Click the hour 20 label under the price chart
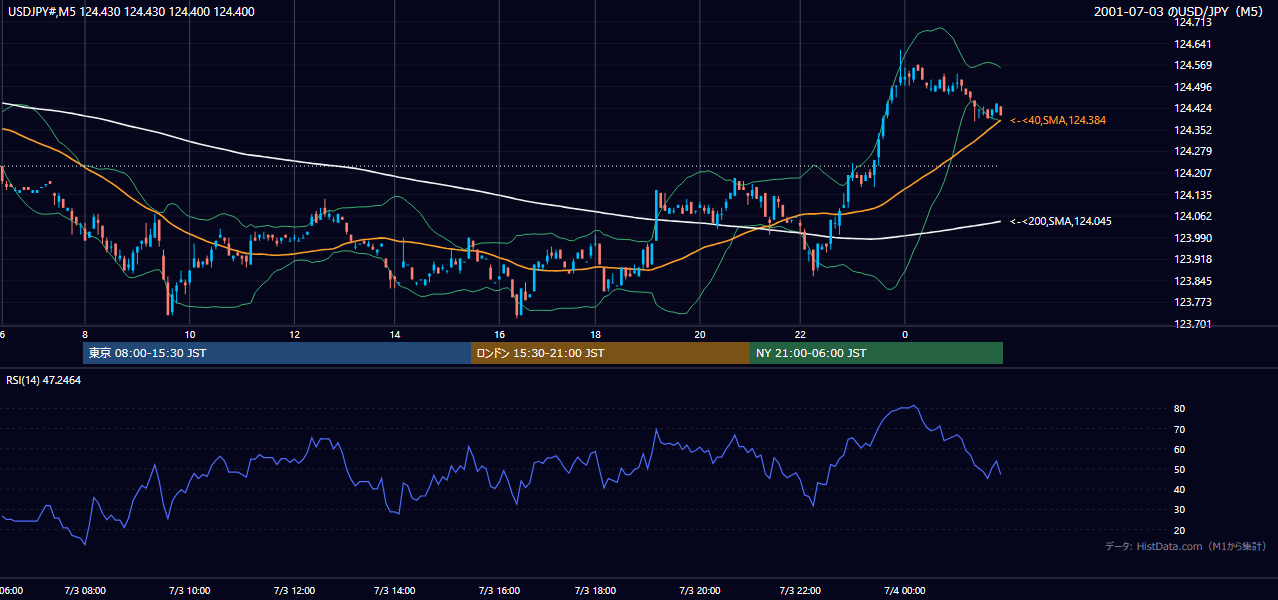The height and width of the screenshot is (600, 1278). 700,334
